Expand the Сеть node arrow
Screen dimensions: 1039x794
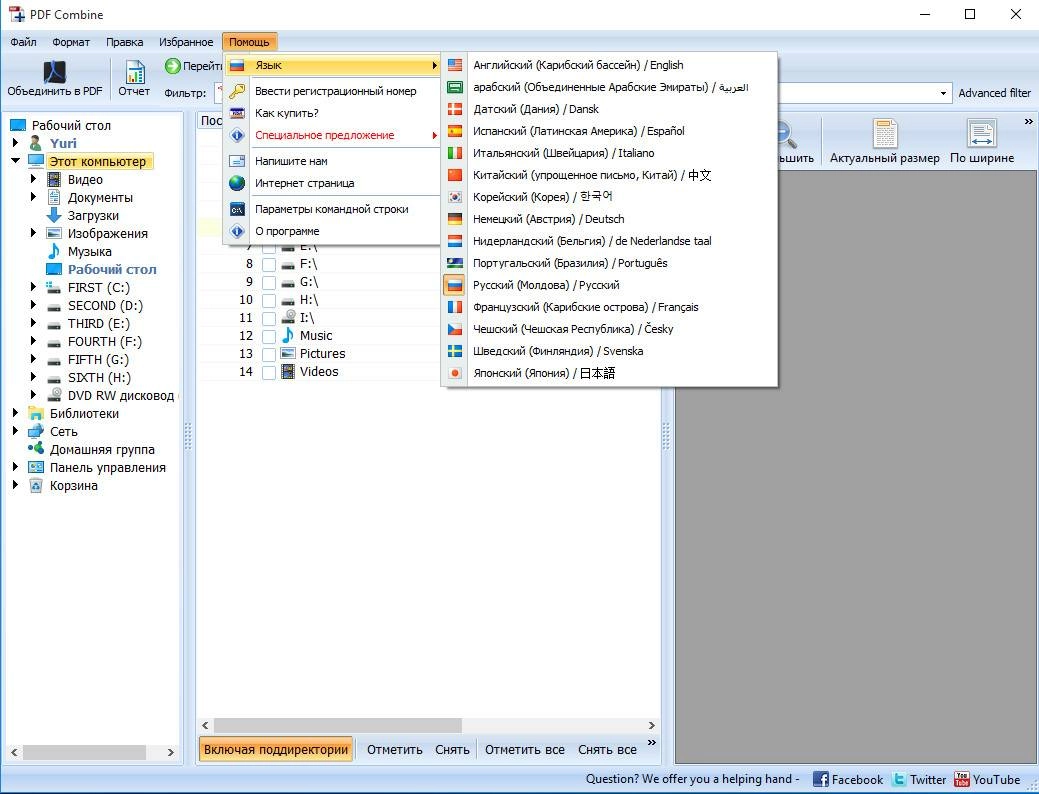click(x=15, y=431)
